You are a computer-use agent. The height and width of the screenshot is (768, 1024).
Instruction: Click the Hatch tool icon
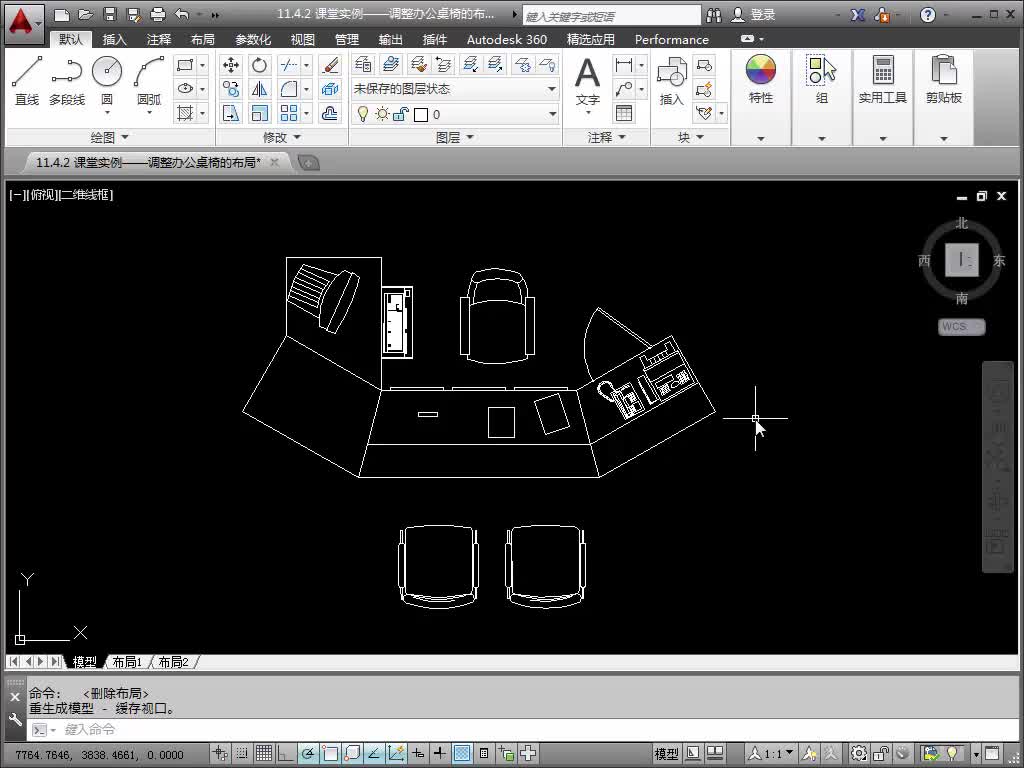click(185, 113)
